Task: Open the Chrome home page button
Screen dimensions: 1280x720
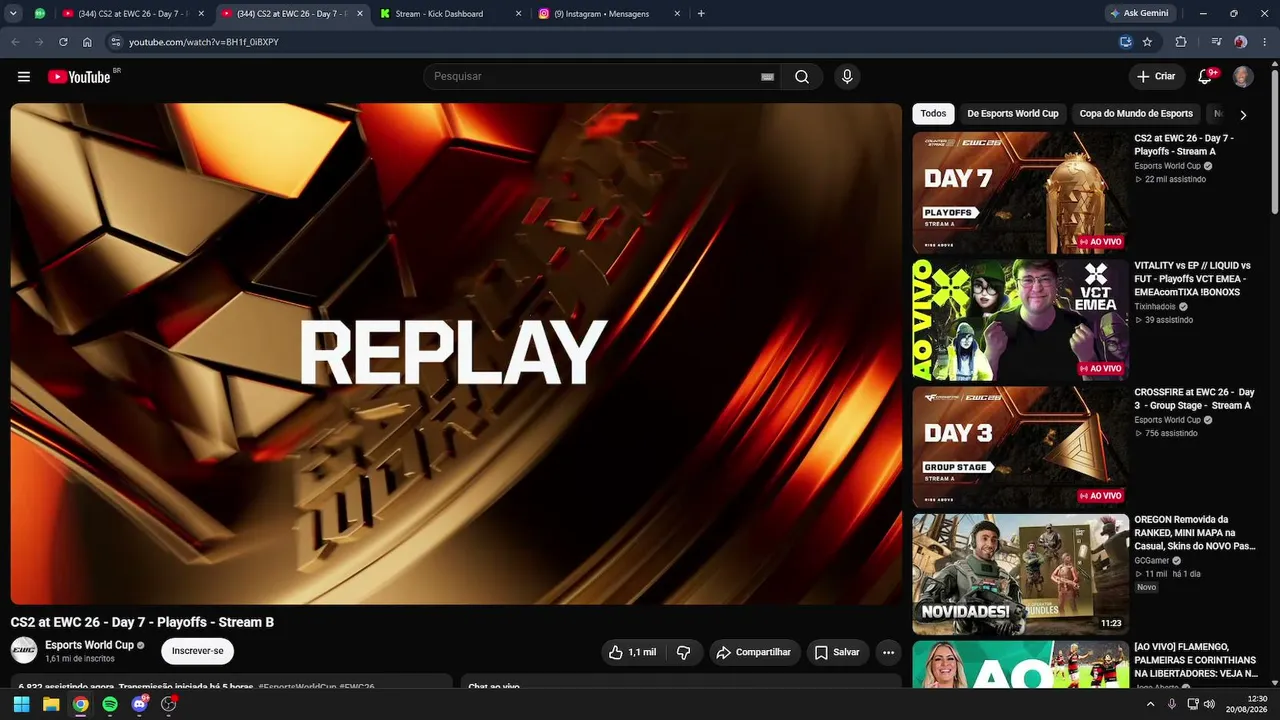Action: tap(87, 42)
